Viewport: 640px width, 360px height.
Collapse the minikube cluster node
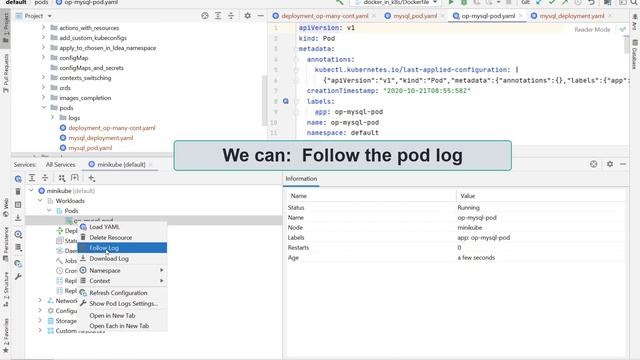tap(31, 191)
